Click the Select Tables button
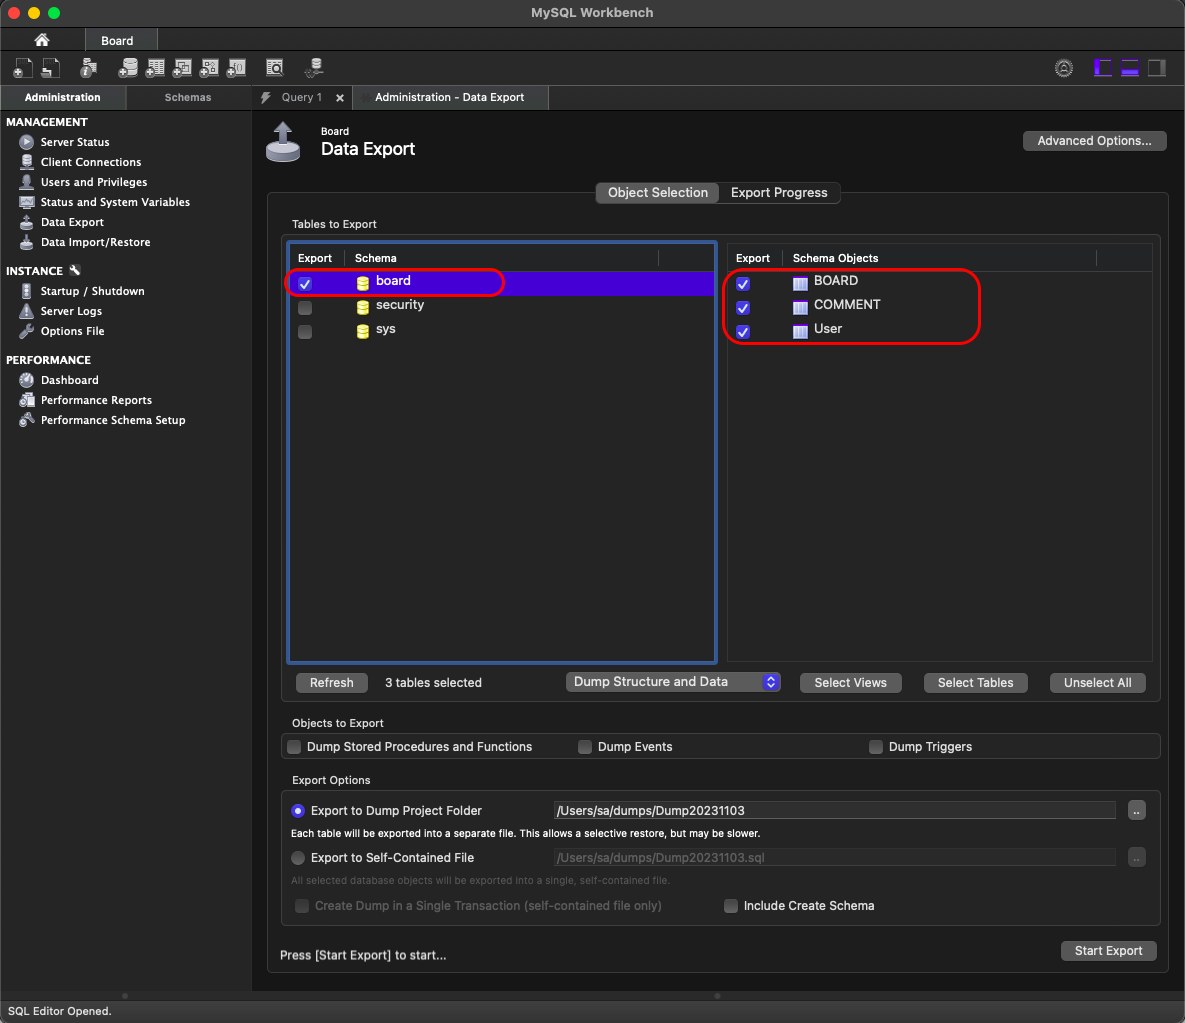This screenshot has height=1023, width=1185. [975, 682]
